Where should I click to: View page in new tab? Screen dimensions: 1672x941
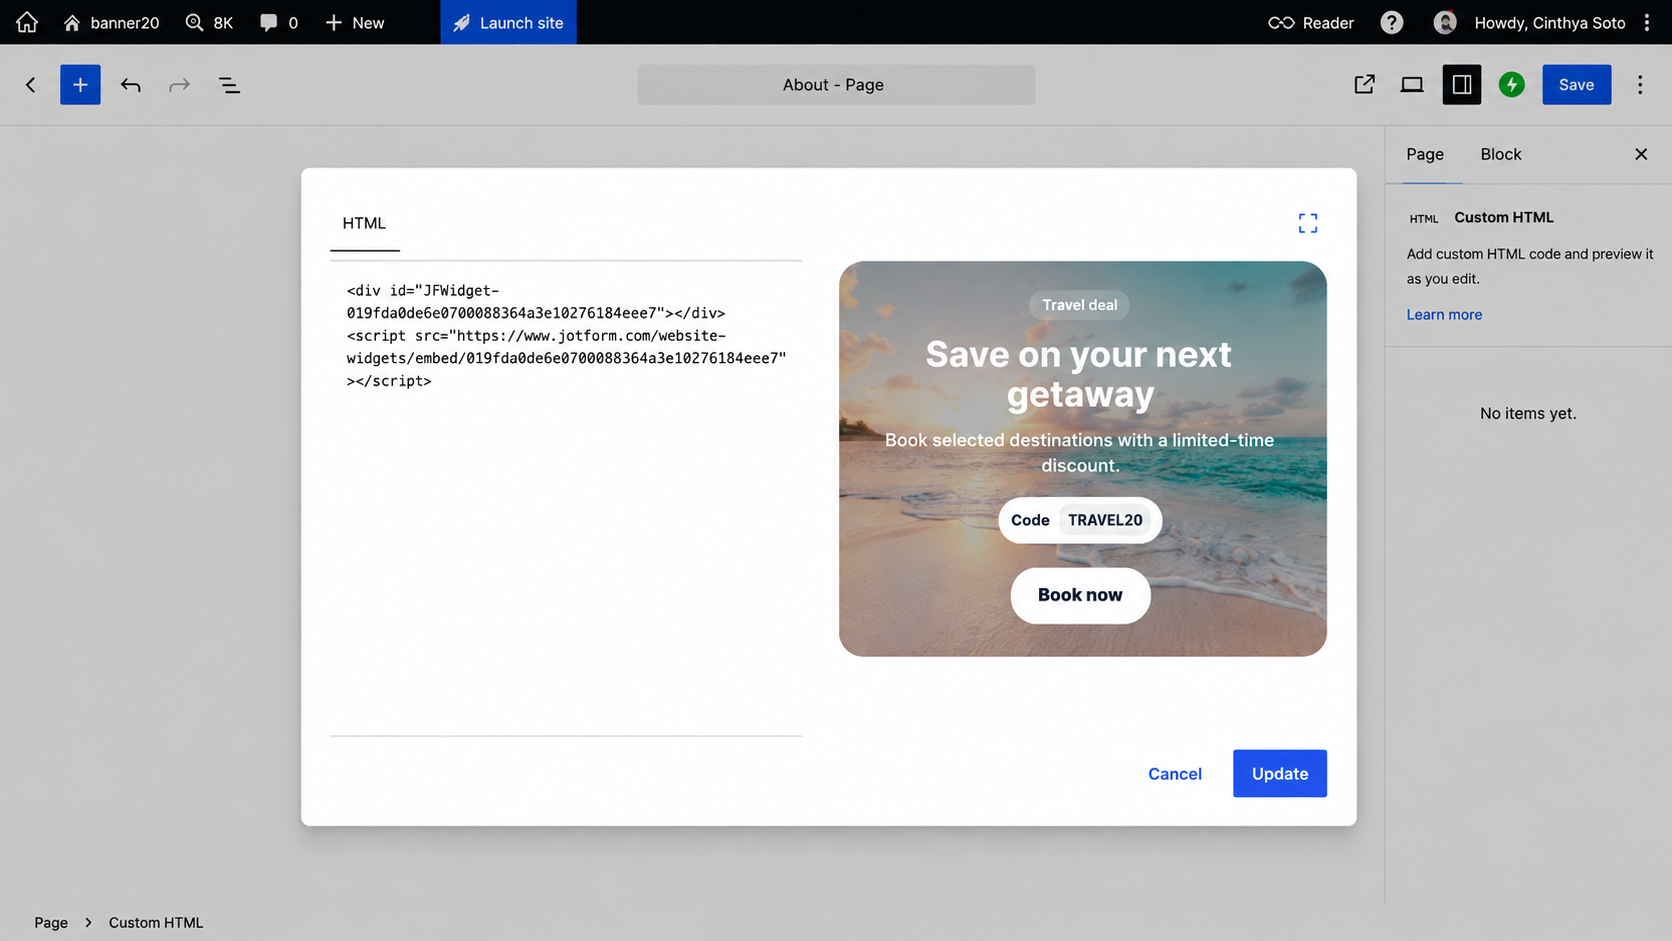point(1364,85)
